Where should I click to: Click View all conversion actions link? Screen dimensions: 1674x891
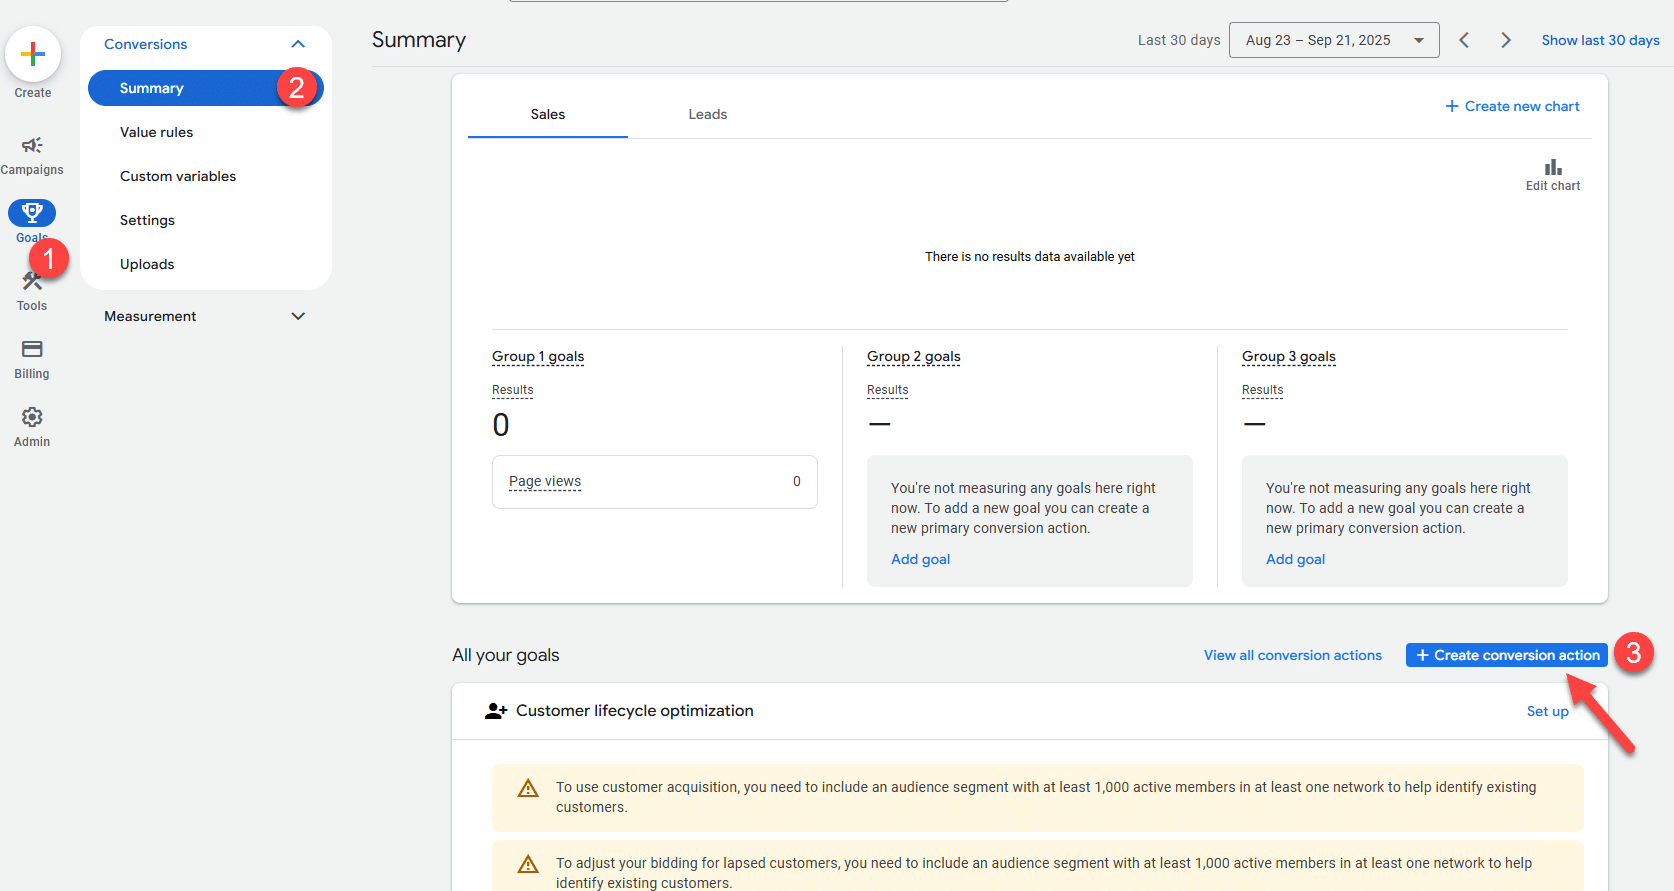pos(1292,655)
